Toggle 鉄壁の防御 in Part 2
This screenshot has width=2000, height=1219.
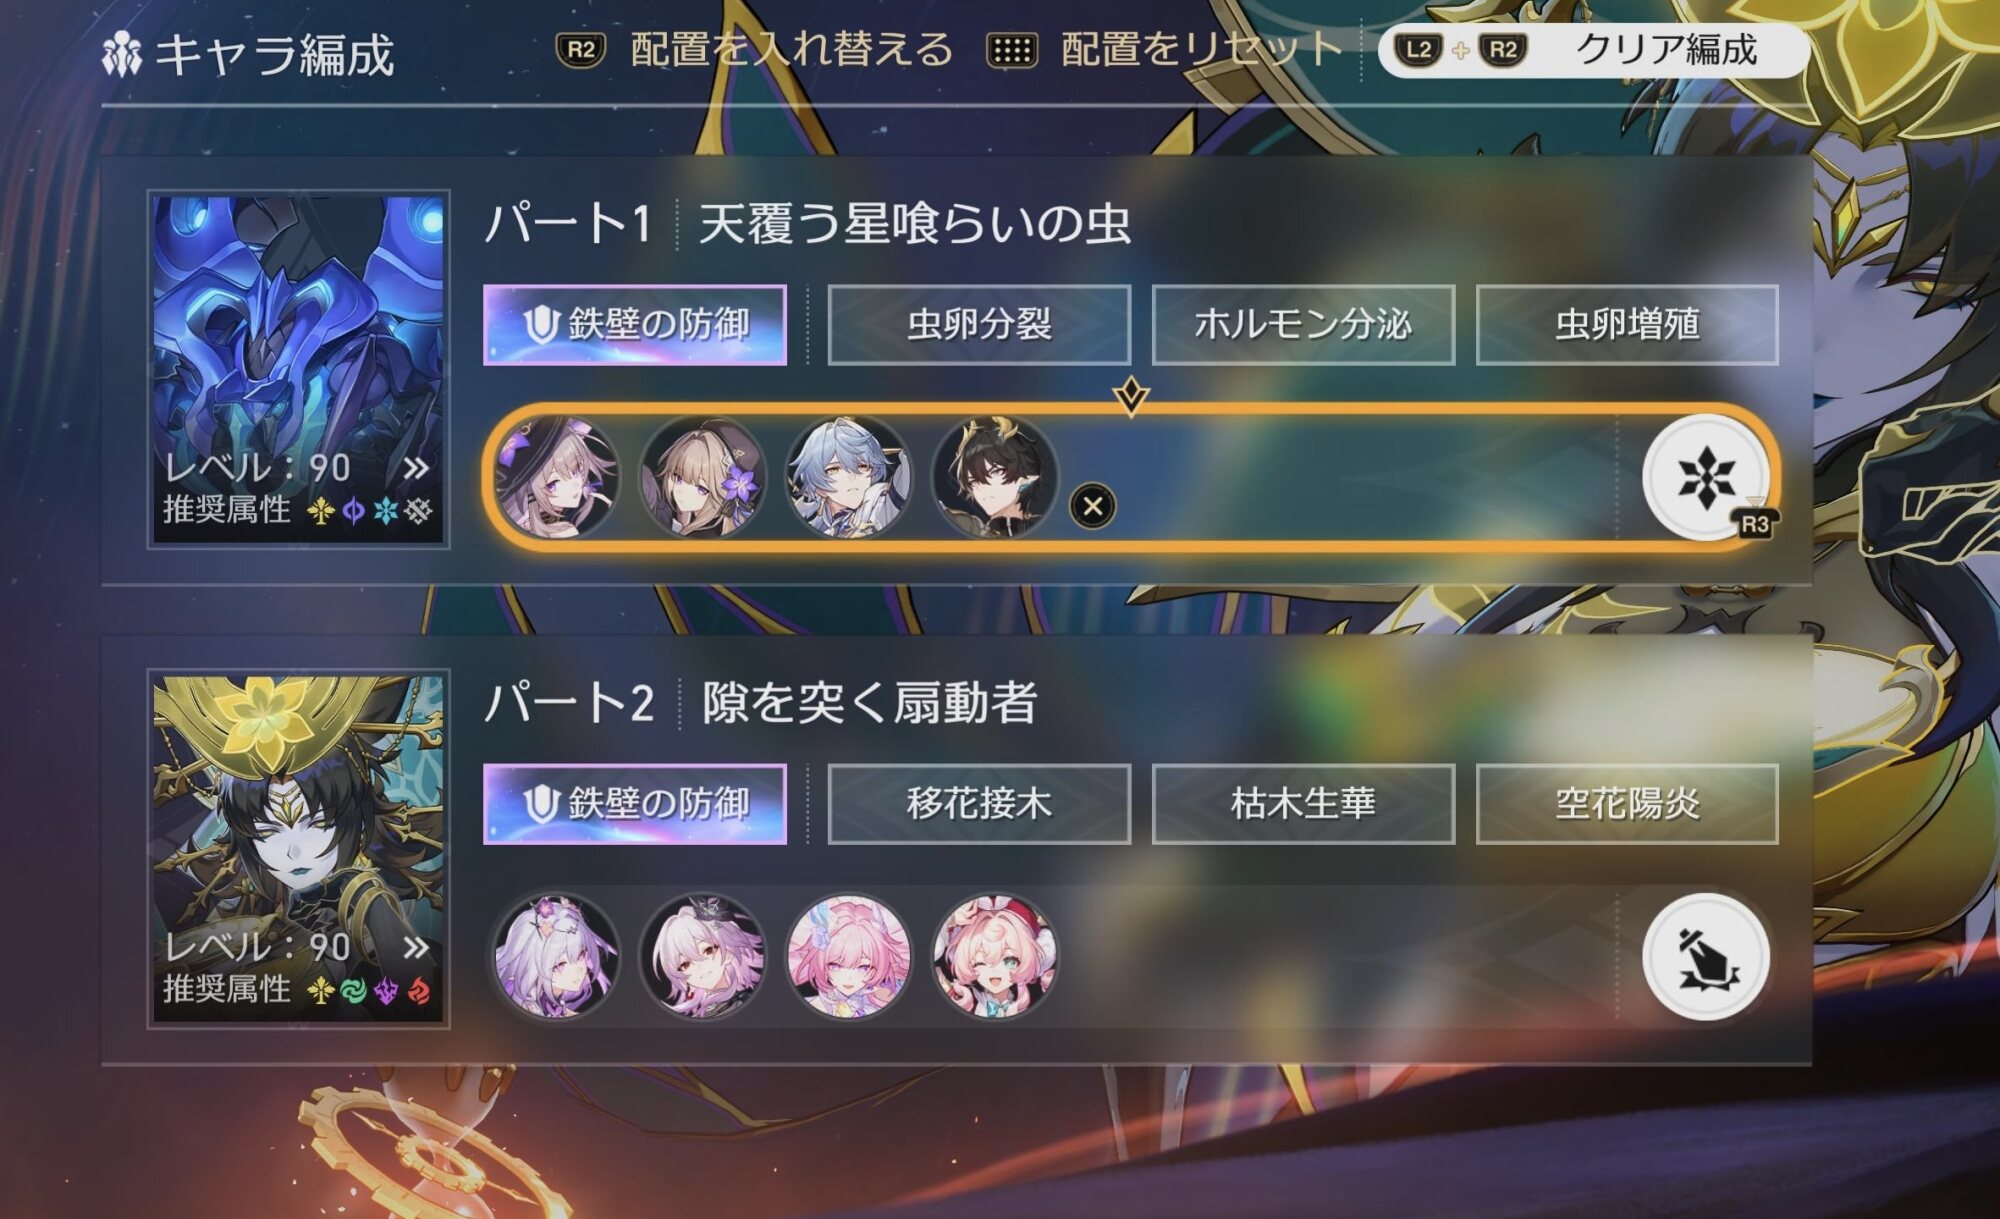click(635, 805)
